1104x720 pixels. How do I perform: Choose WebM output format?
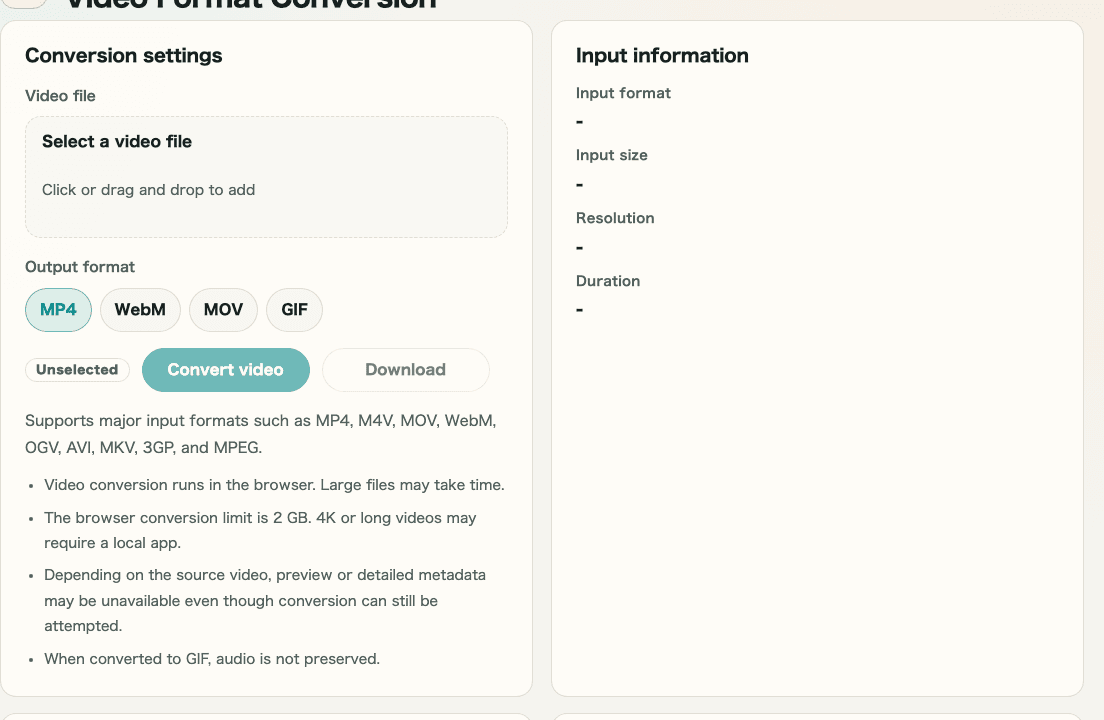point(140,310)
